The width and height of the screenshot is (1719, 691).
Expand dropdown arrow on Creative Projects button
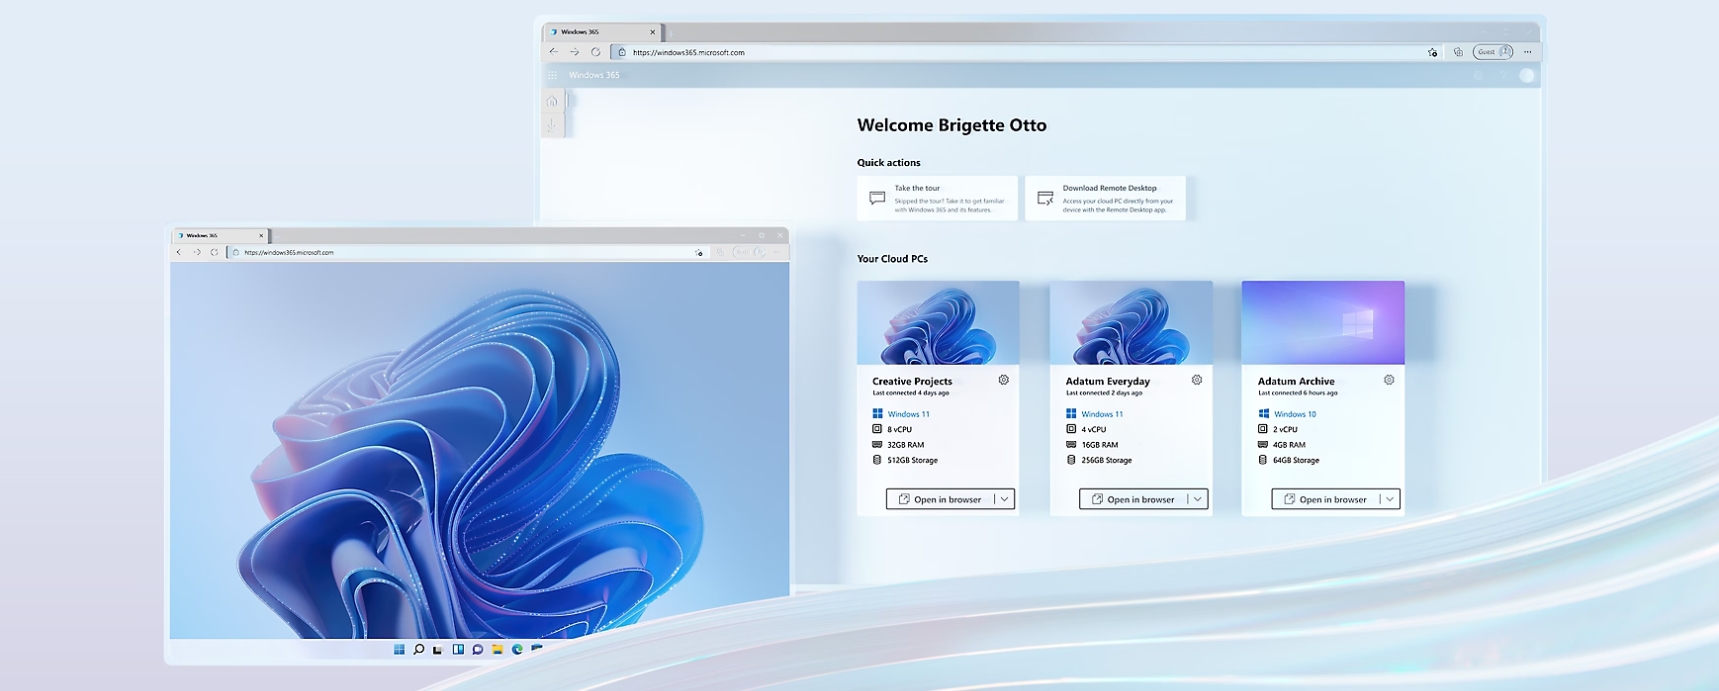coord(1005,499)
